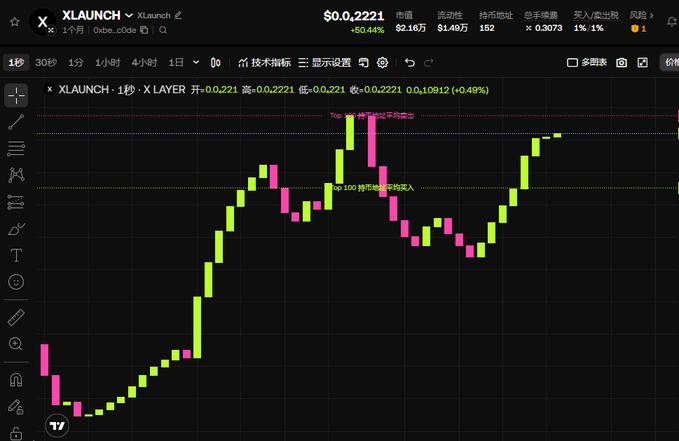Click the 152 holder addresses value

tap(487, 28)
